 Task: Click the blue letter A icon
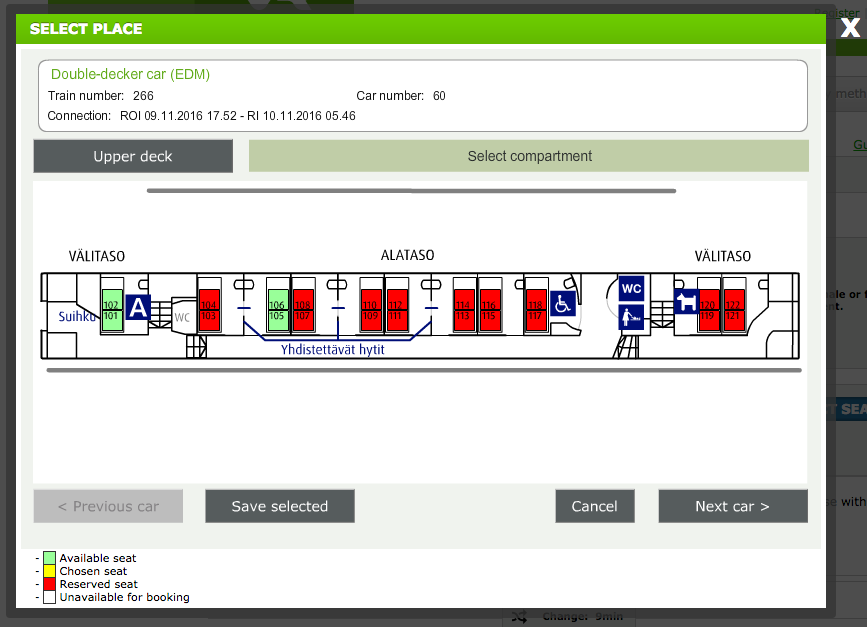pos(138,307)
